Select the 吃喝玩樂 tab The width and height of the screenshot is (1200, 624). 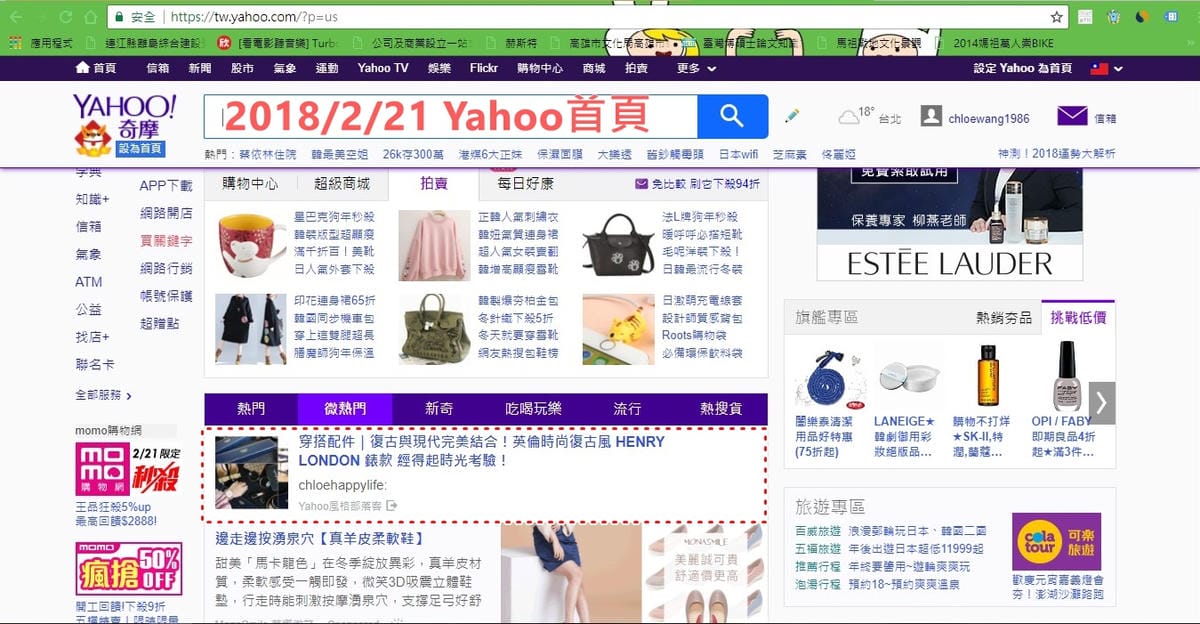click(x=533, y=409)
